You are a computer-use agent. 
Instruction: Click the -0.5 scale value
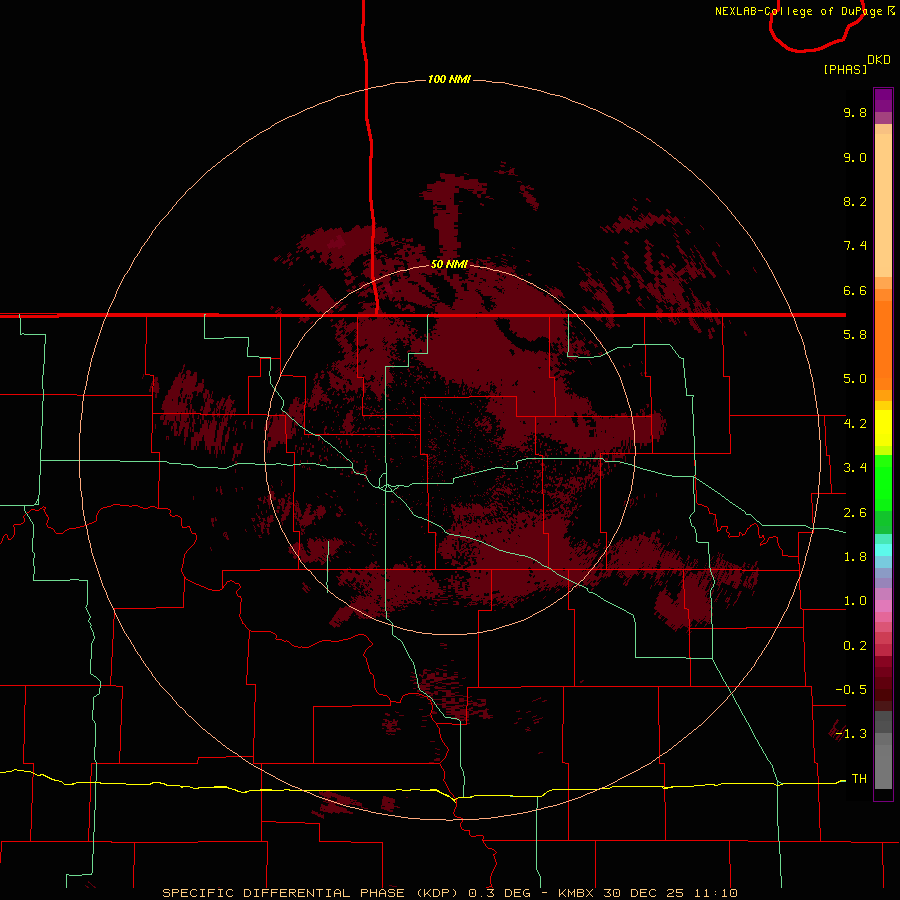(851, 690)
